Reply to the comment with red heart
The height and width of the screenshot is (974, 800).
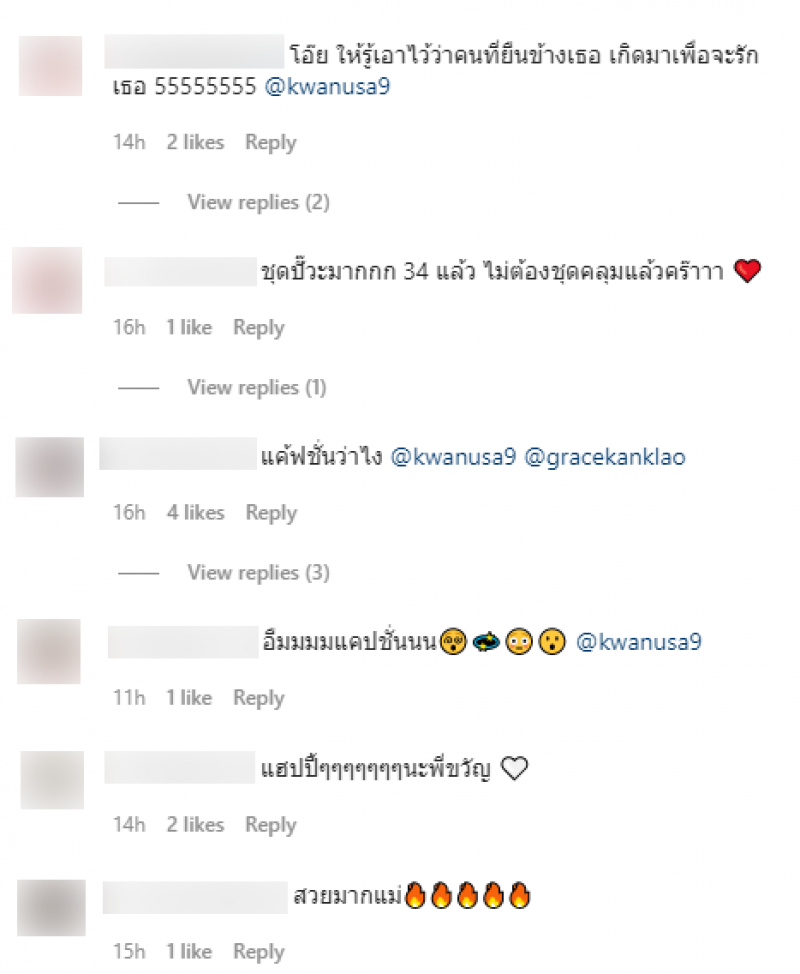tap(258, 327)
